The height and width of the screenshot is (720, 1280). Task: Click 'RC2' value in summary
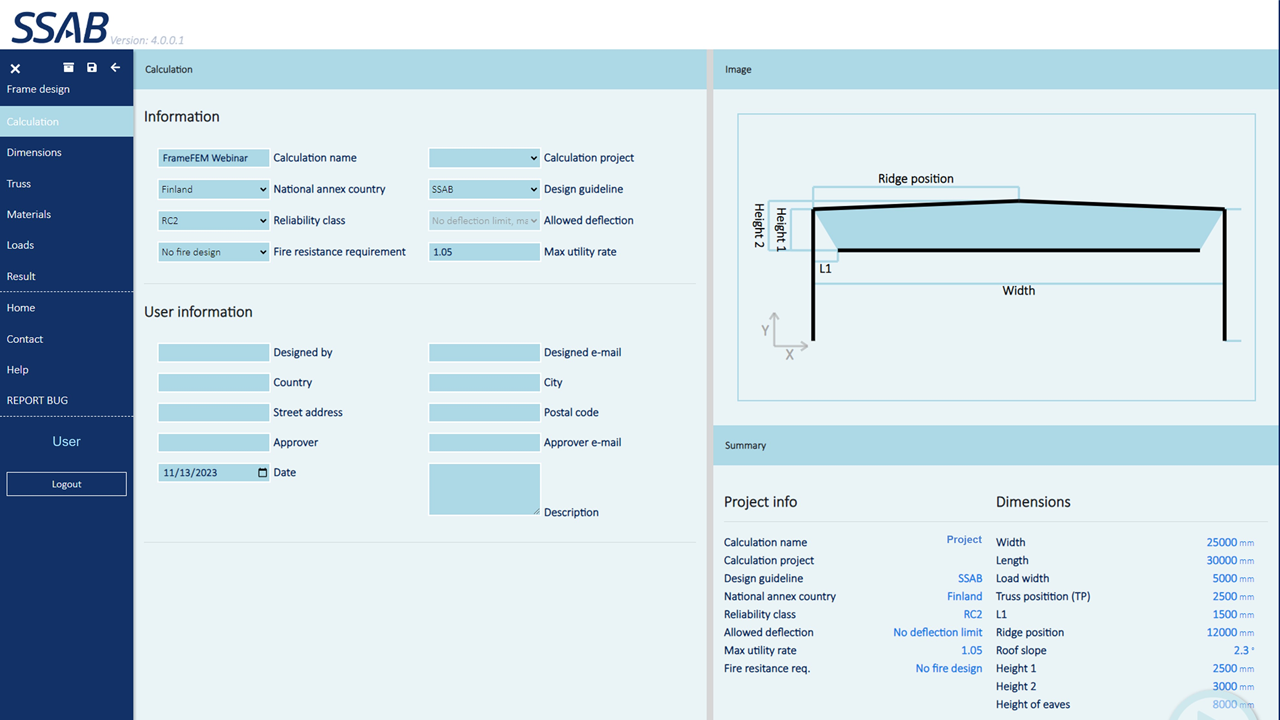point(973,615)
